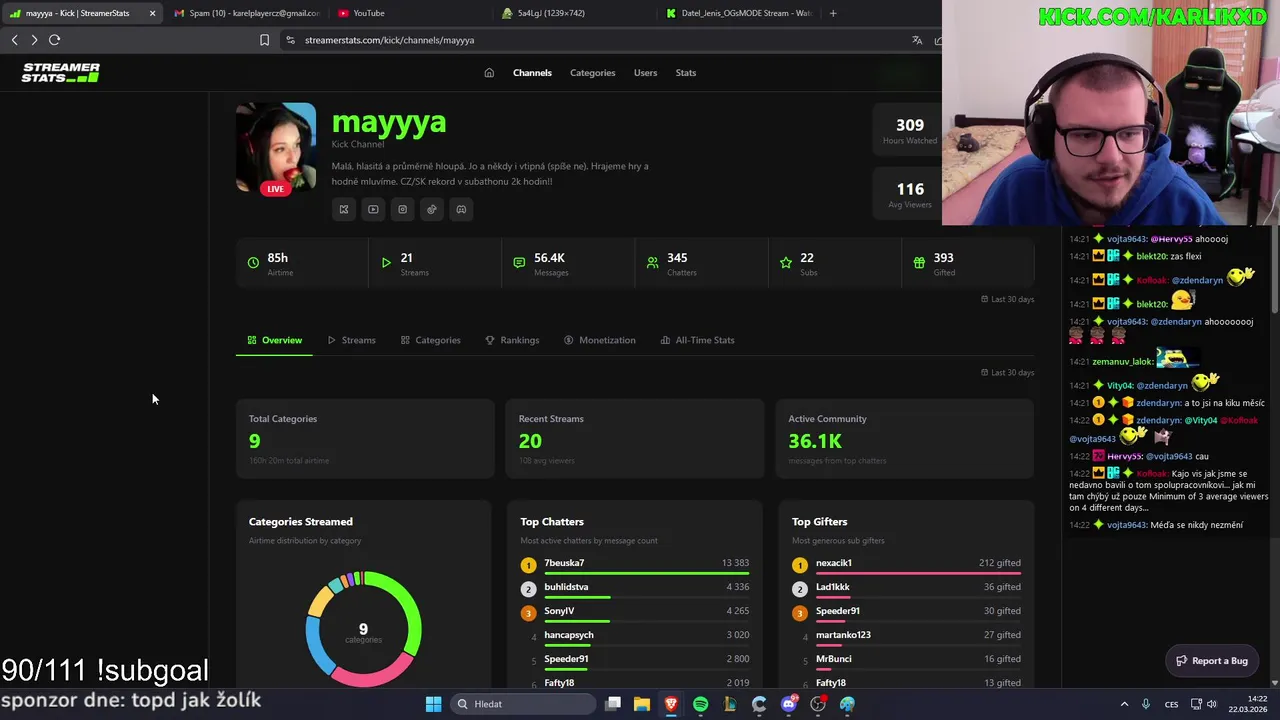Switch to the All-Time Stats tab
This screenshot has width=1280, height=720.
(697, 340)
